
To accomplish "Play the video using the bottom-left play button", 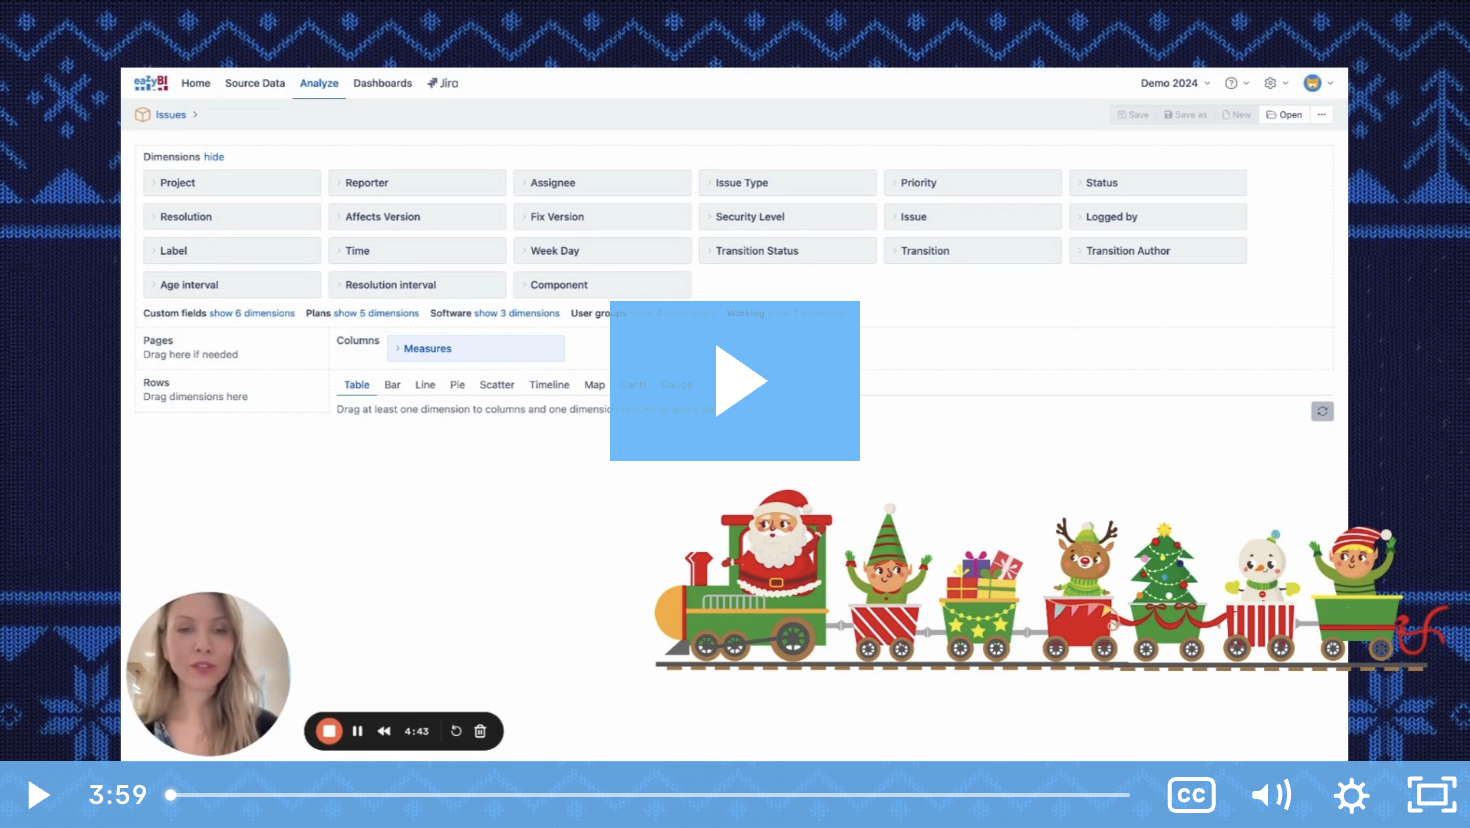I will 39,795.
